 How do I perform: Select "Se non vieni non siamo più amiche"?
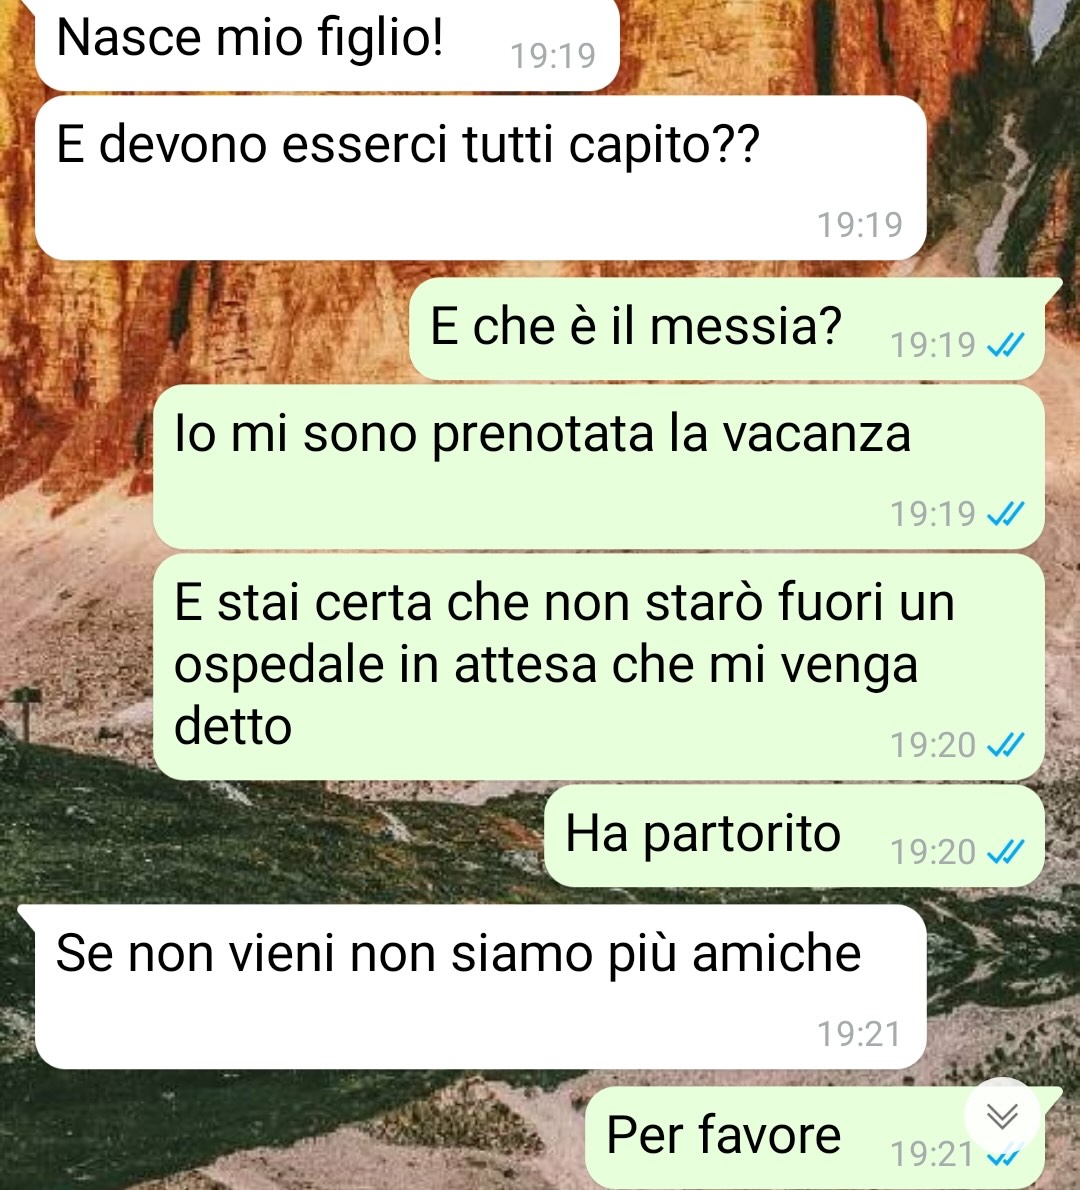point(480,987)
